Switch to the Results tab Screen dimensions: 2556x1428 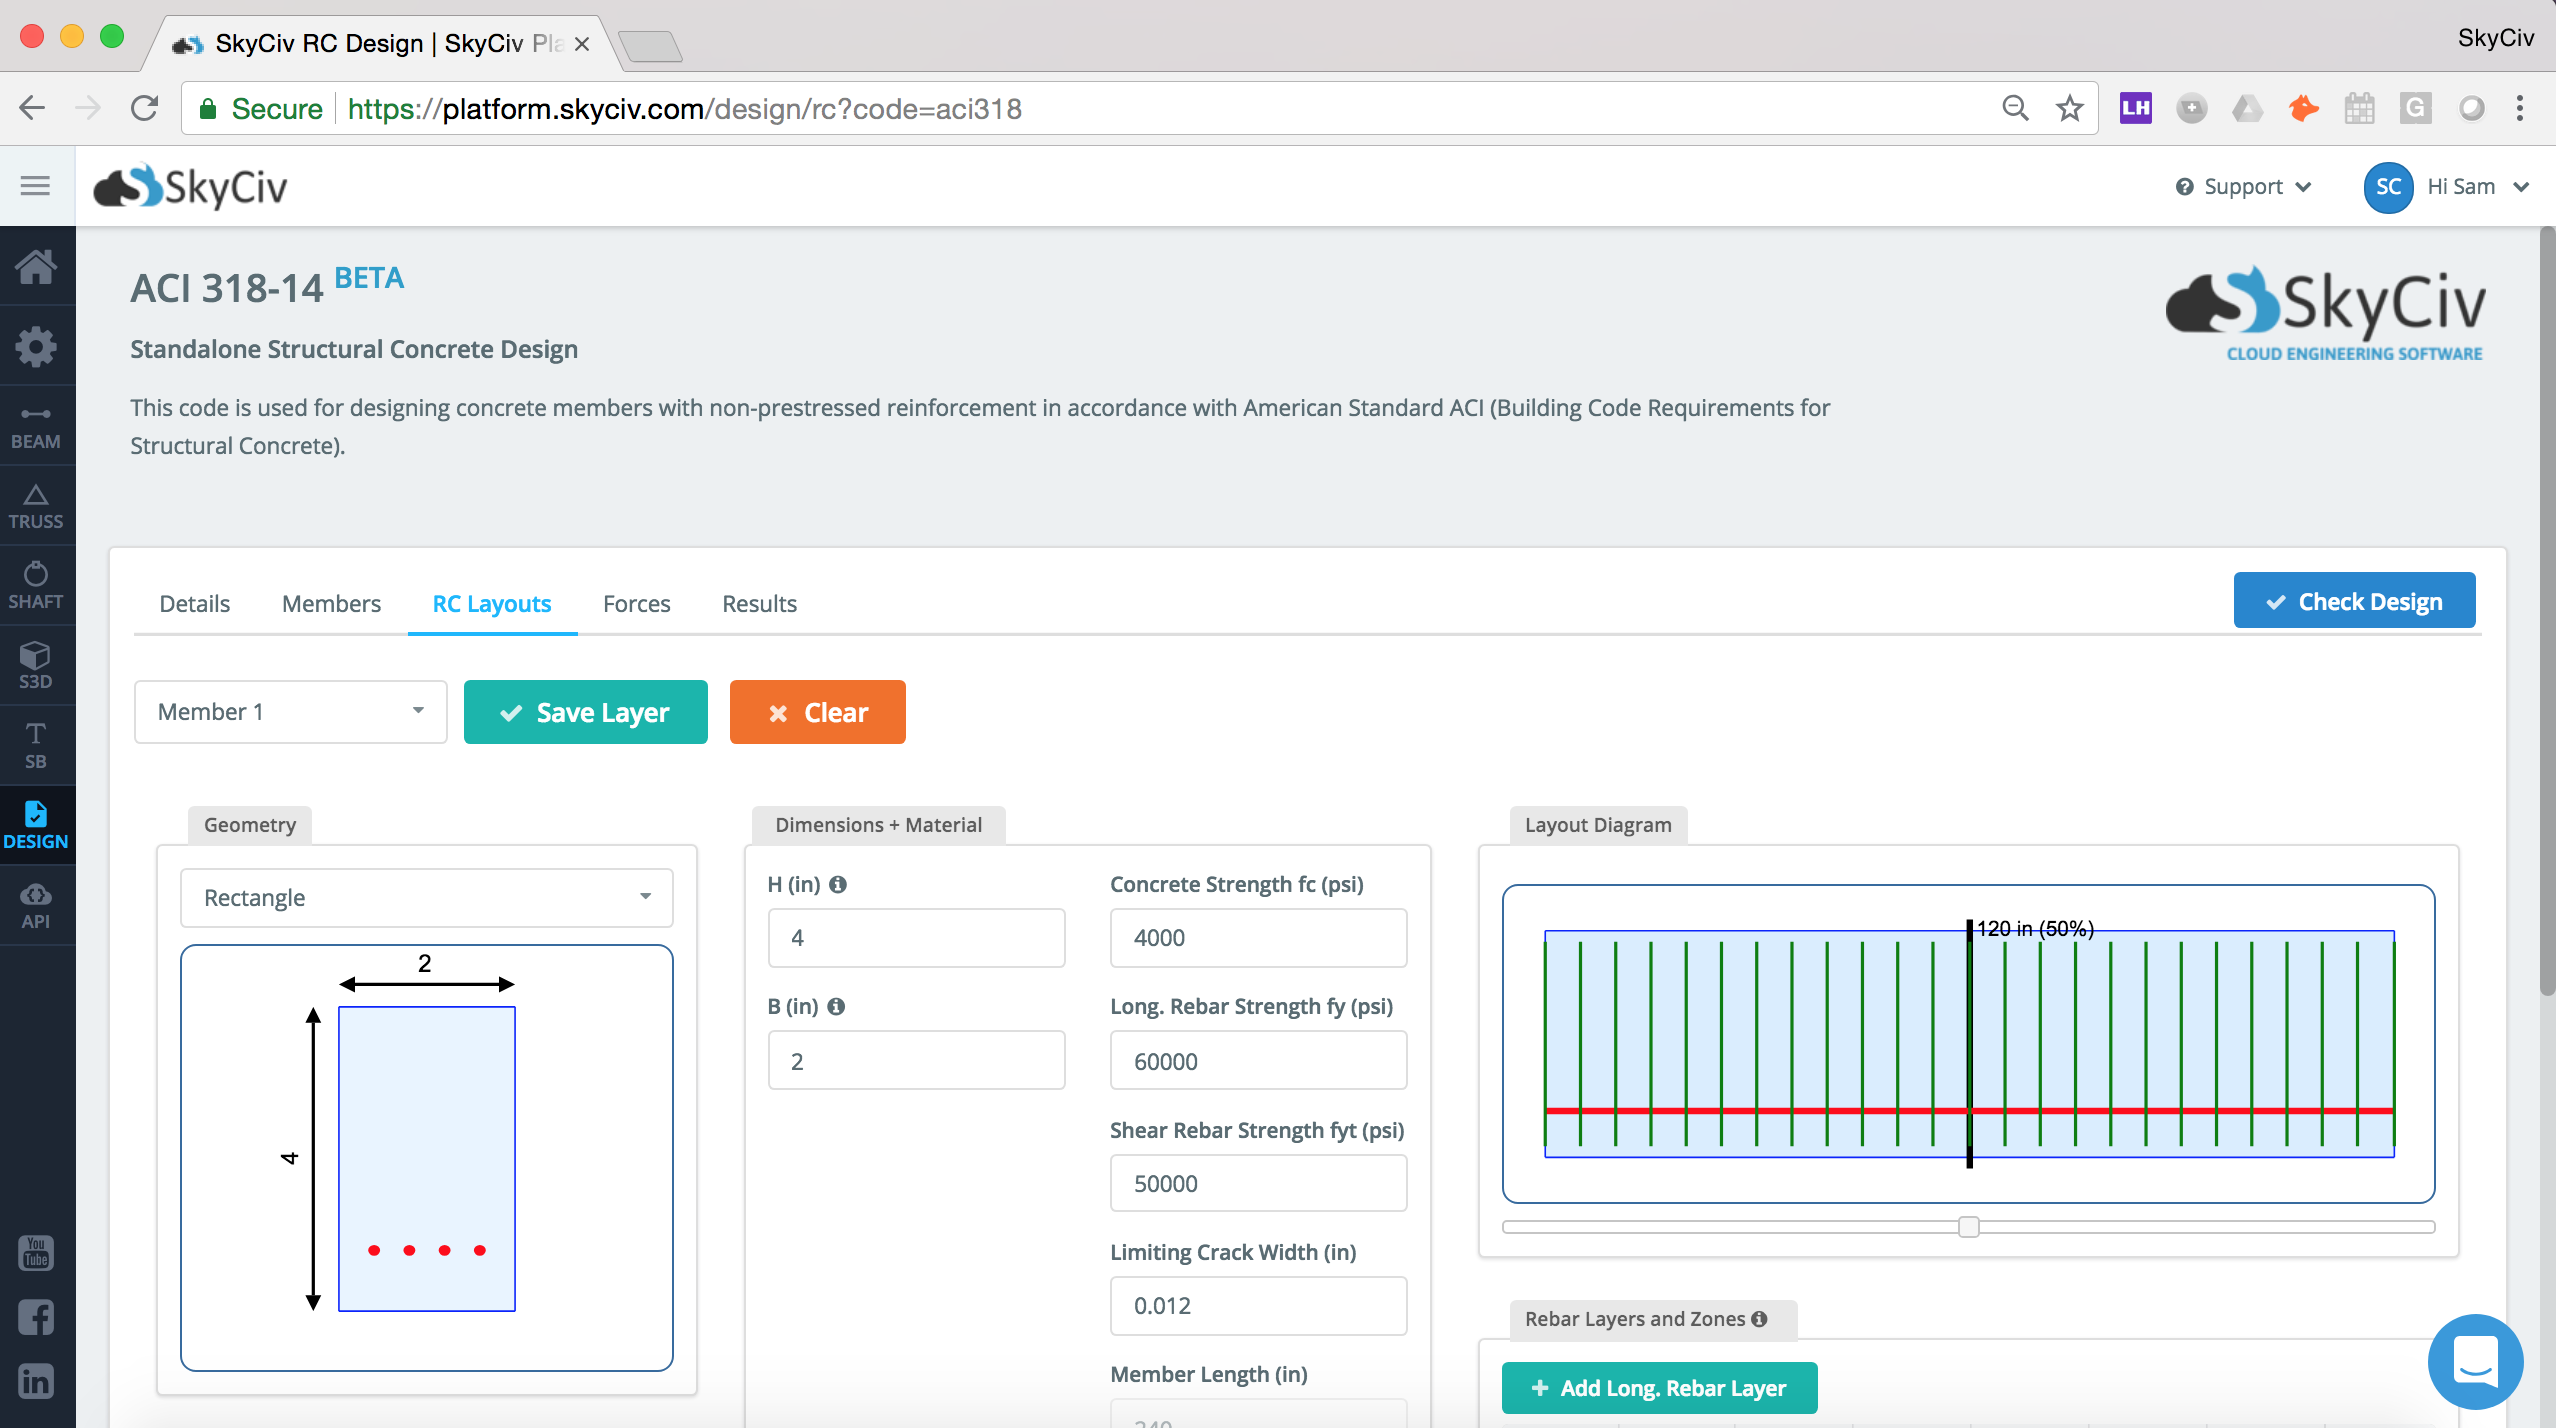click(760, 602)
